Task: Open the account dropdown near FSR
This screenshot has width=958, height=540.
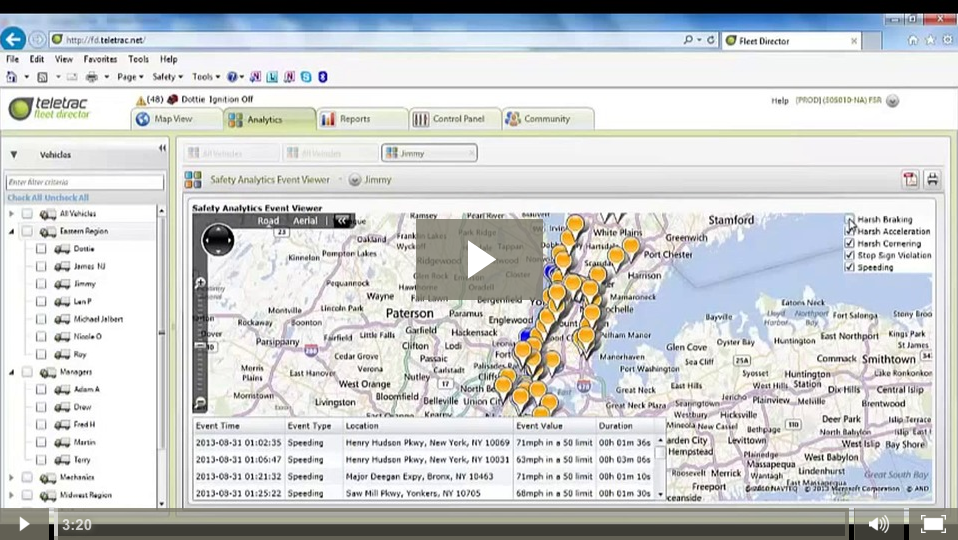Action: [x=893, y=101]
